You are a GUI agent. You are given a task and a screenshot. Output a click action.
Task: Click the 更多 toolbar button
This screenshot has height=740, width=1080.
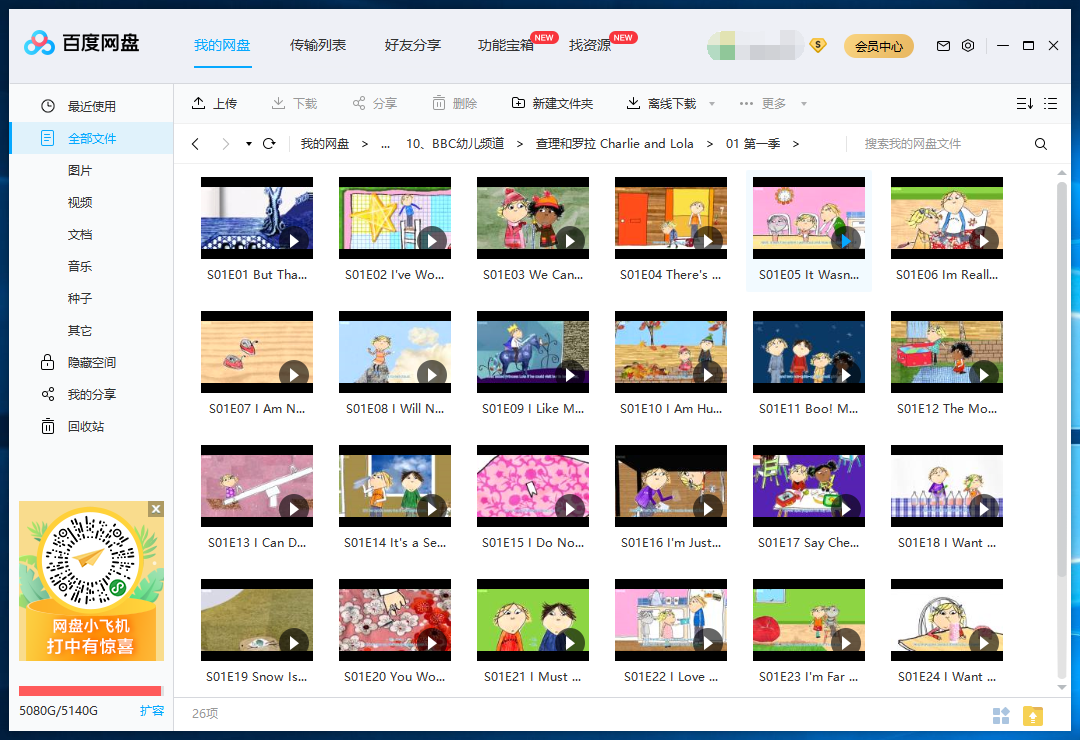pyautogui.click(x=762, y=104)
